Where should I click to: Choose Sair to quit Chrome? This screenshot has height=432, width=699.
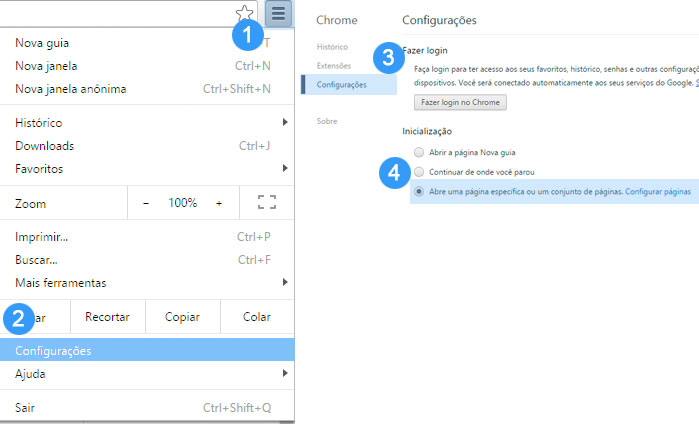click(147, 407)
